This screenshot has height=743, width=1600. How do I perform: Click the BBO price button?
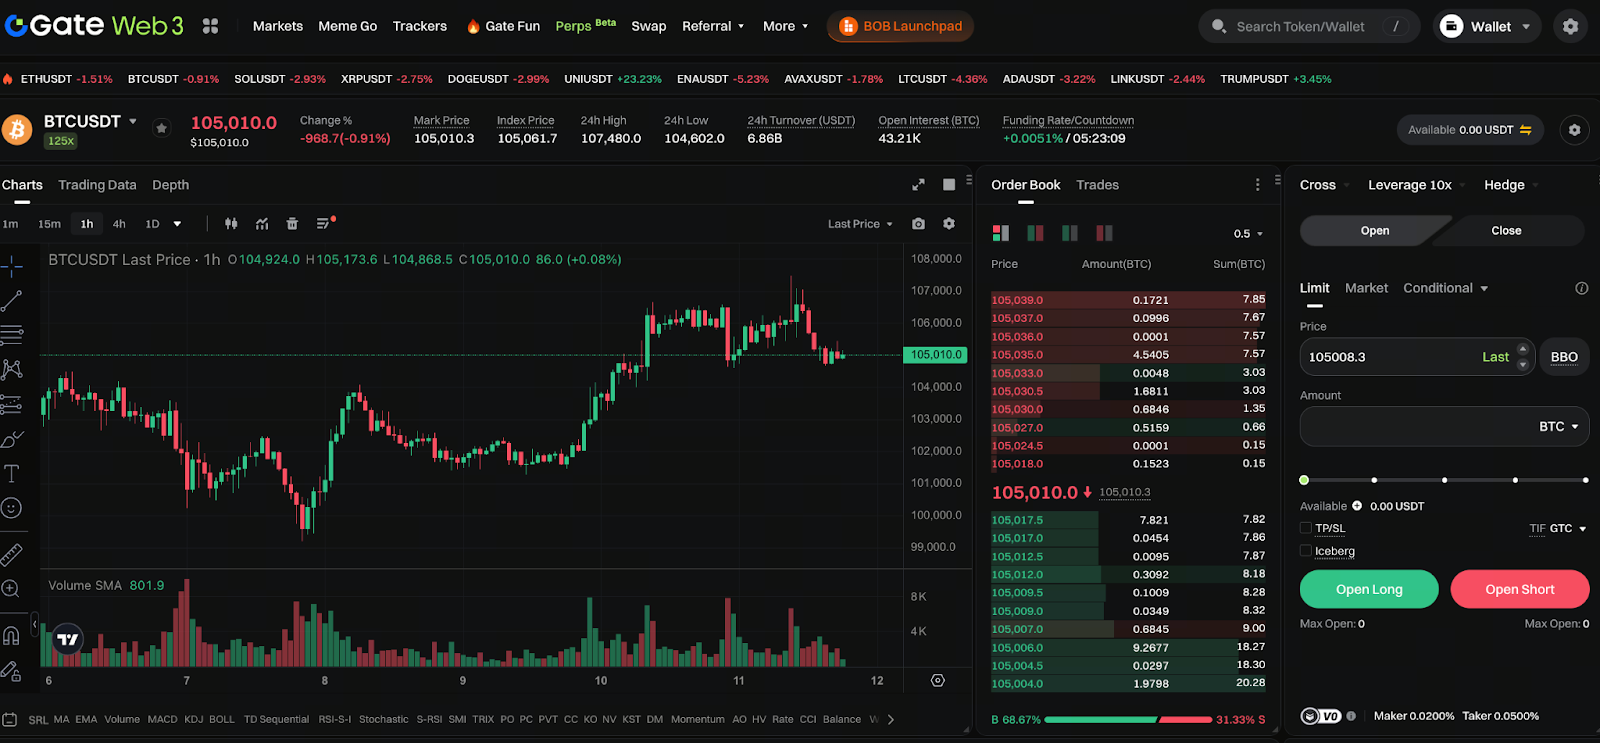pyautogui.click(x=1564, y=357)
